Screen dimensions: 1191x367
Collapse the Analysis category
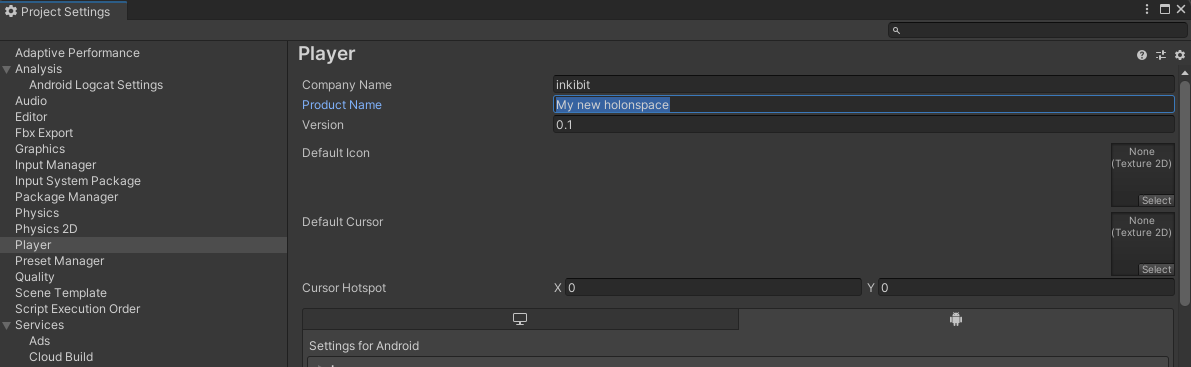coord(7,69)
